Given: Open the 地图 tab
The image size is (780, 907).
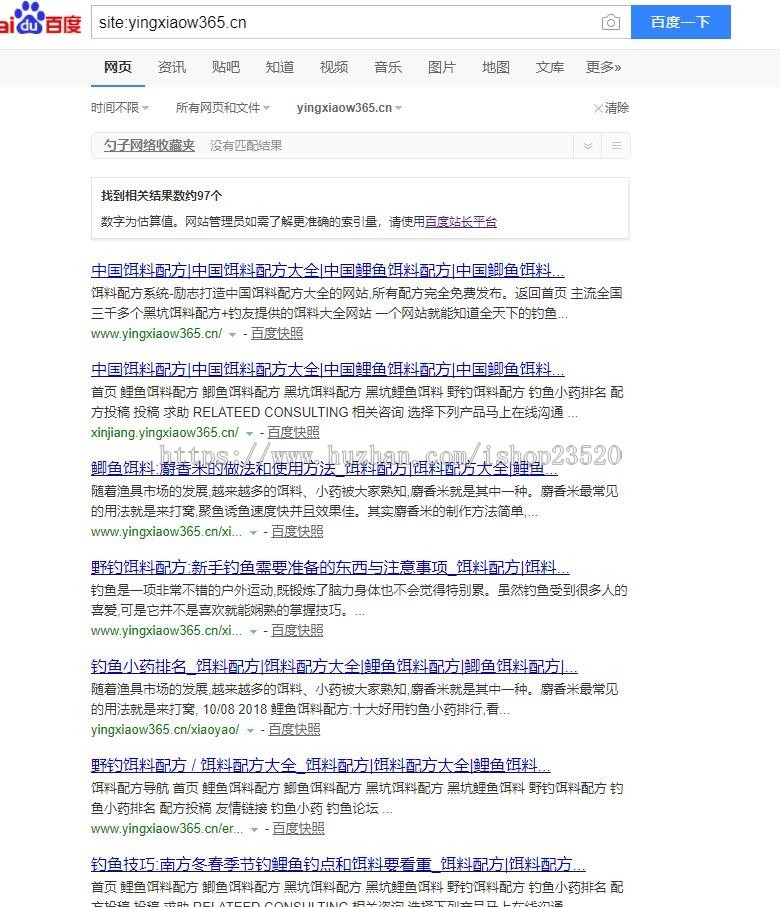Looking at the screenshot, I should (496, 67).
